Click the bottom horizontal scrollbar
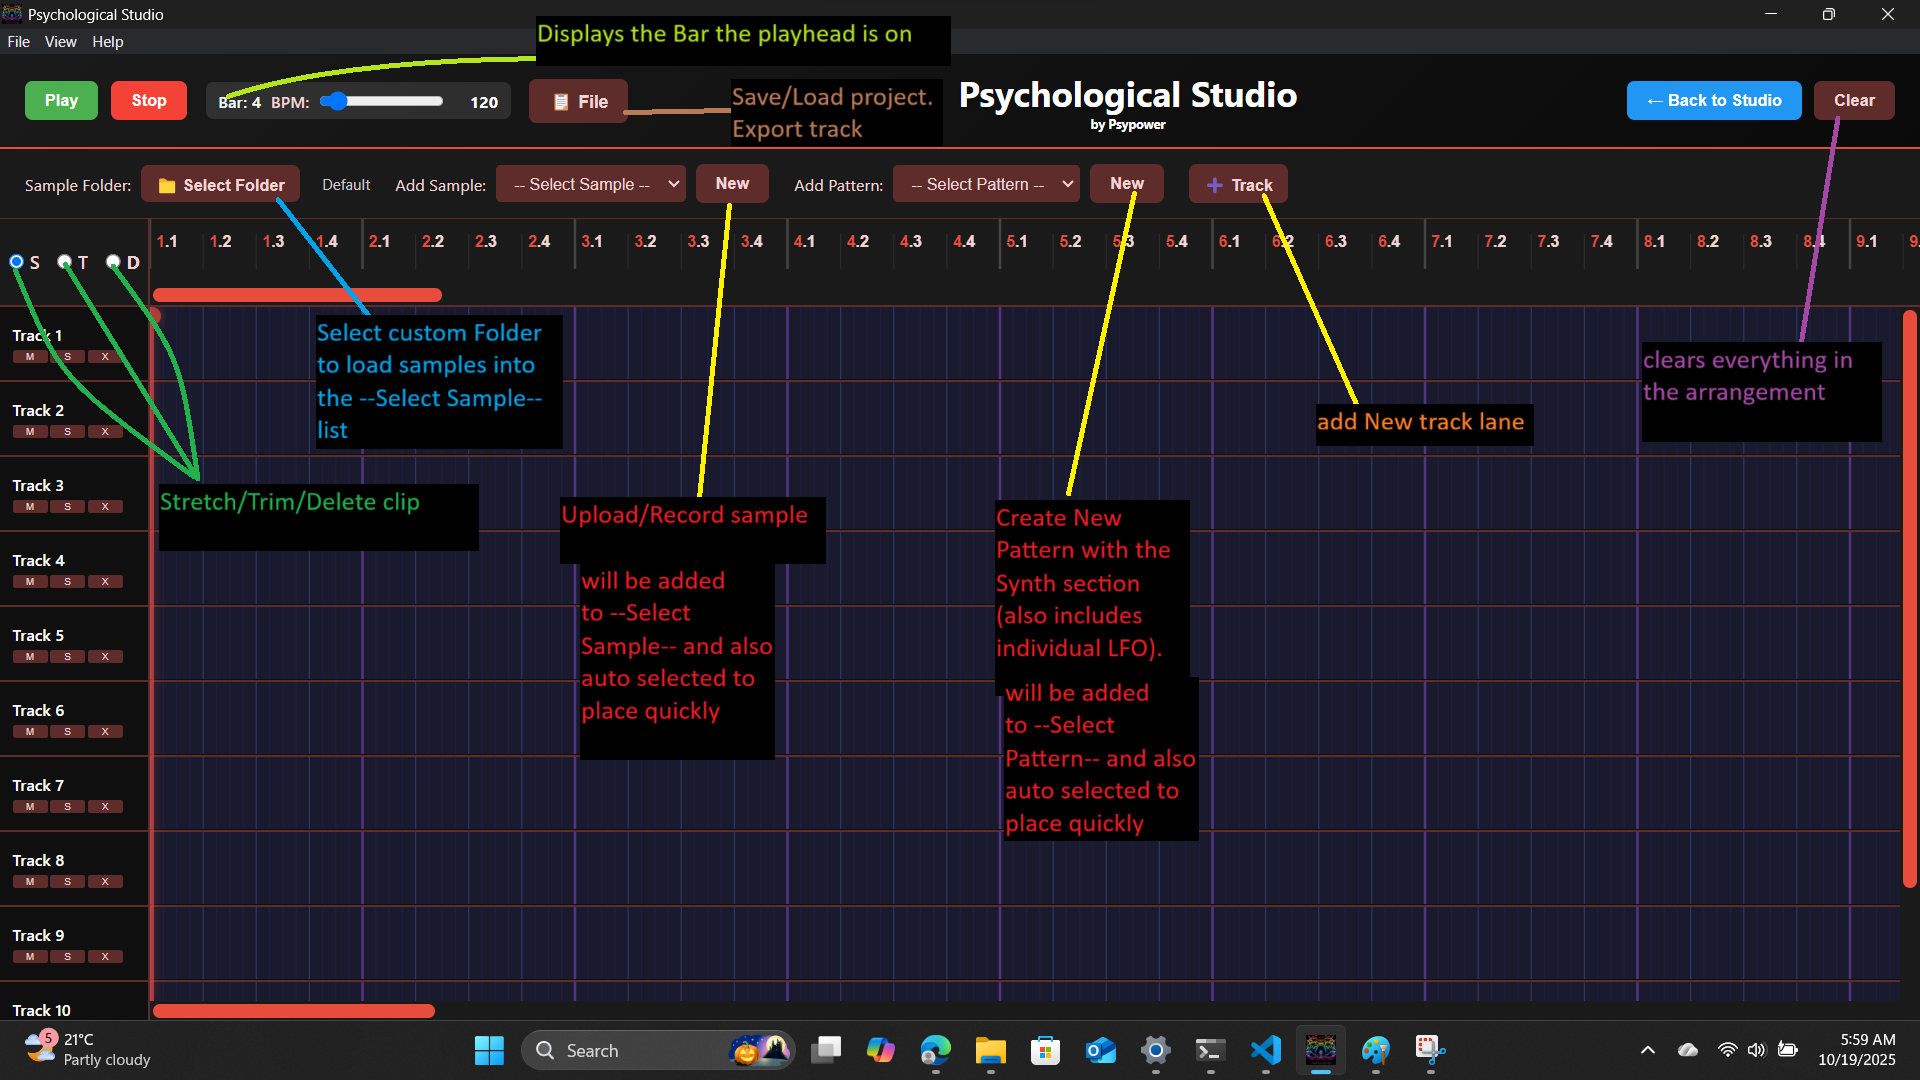This screenshot has height=1080, width=1920. coord(294,1011)
